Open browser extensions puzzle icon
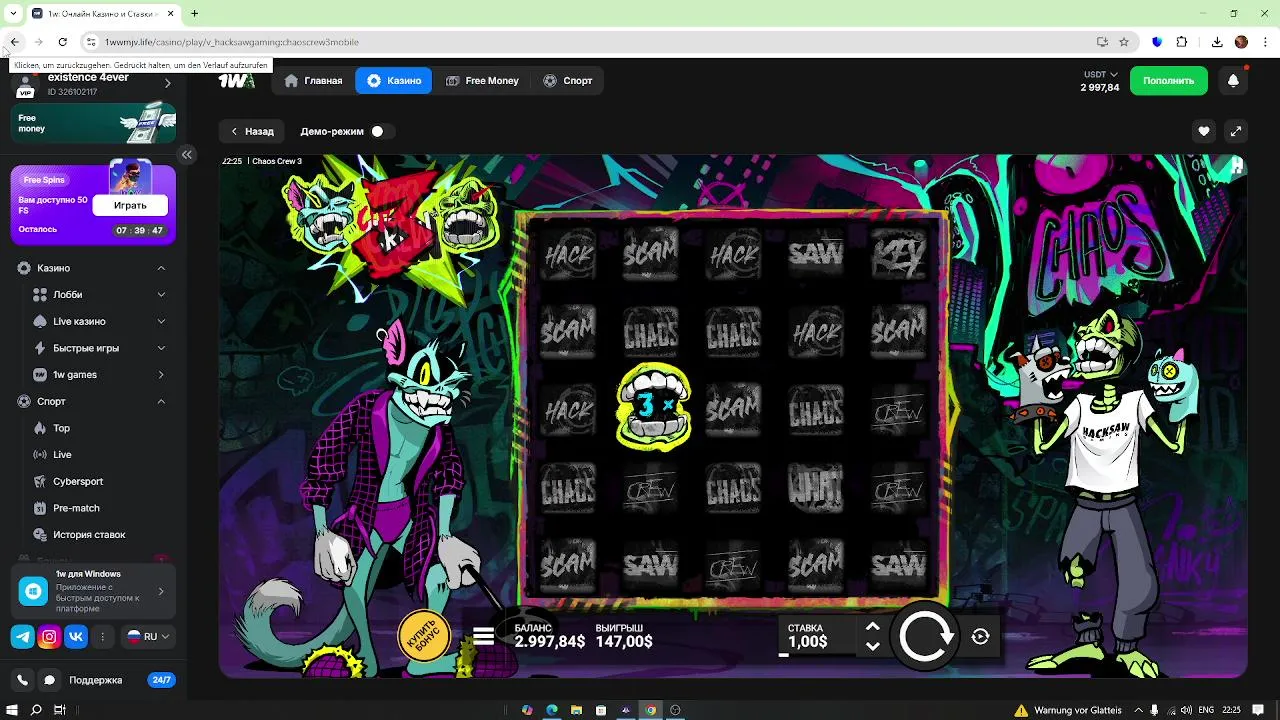 (1181, 42)
